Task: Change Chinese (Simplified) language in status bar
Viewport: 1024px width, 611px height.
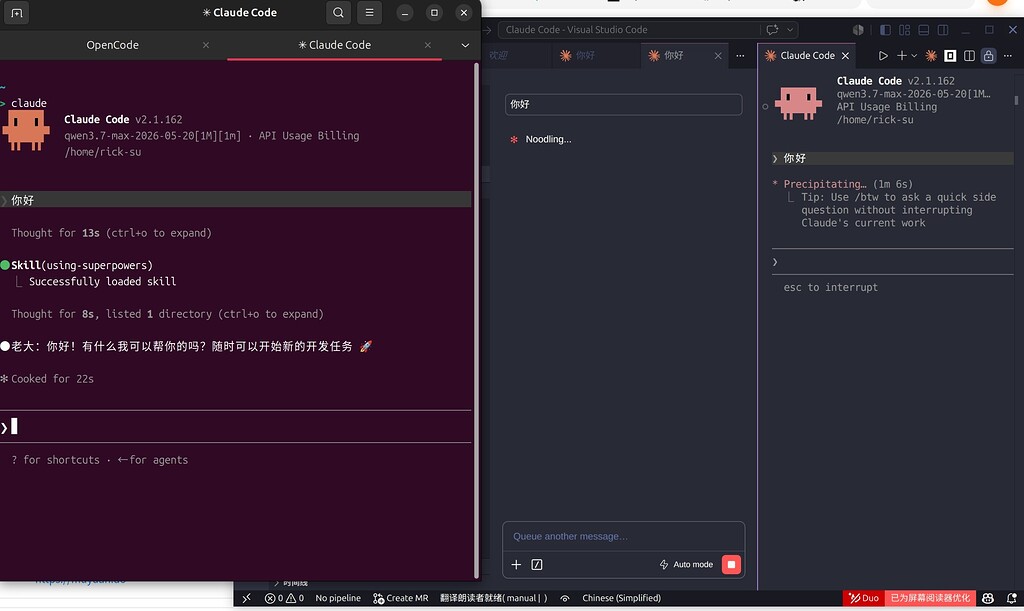Action: (x=621, y=598)
